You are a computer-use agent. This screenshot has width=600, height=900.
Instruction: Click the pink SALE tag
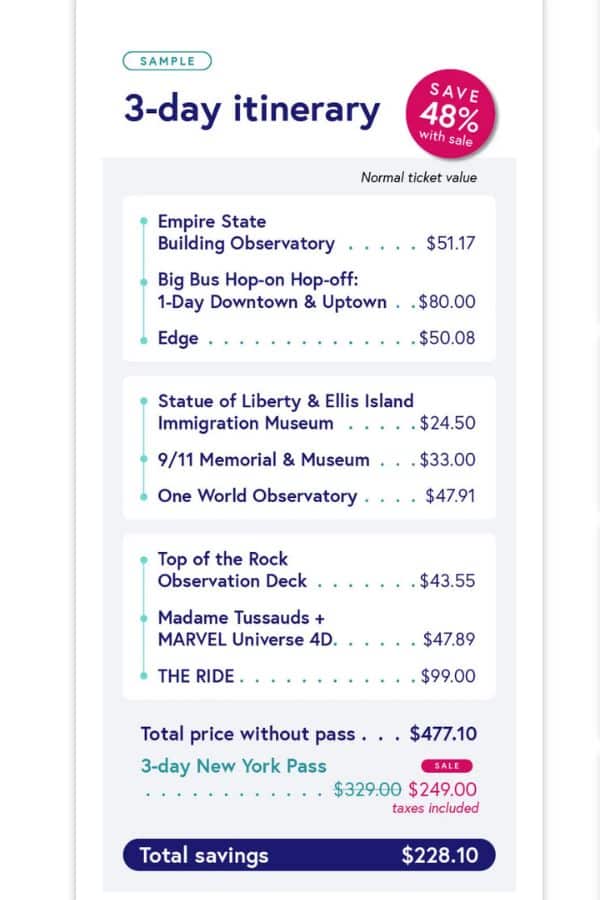454,766
